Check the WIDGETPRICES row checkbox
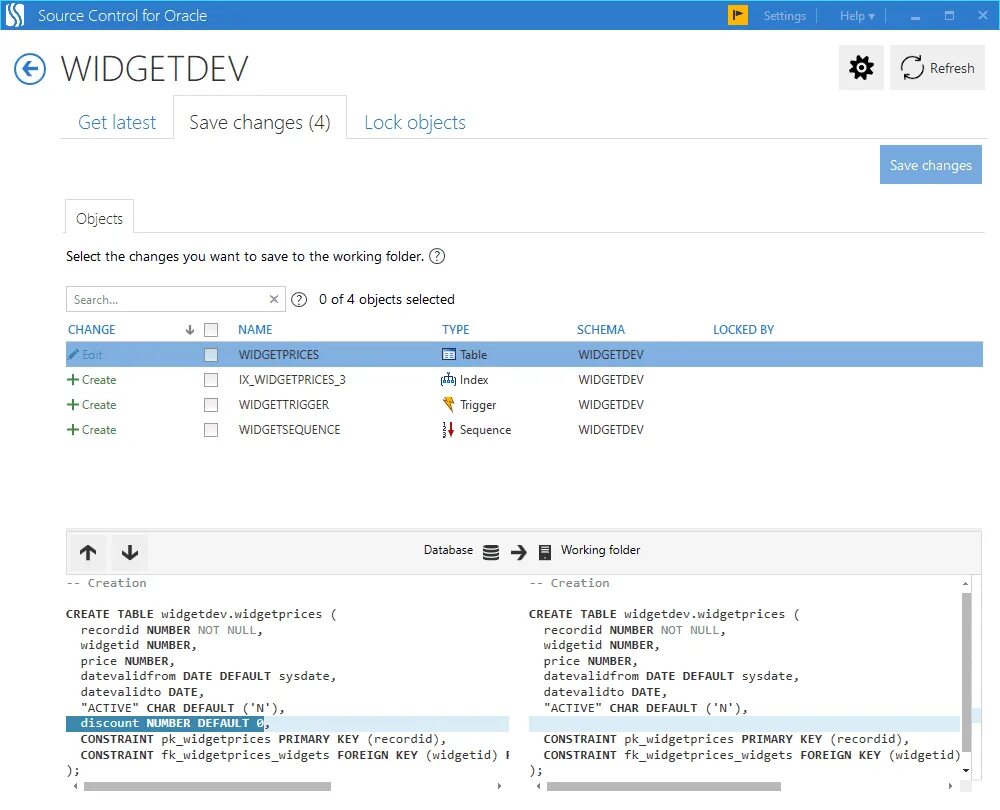This screenshot has height=810, width=1000. pos(211,355)
